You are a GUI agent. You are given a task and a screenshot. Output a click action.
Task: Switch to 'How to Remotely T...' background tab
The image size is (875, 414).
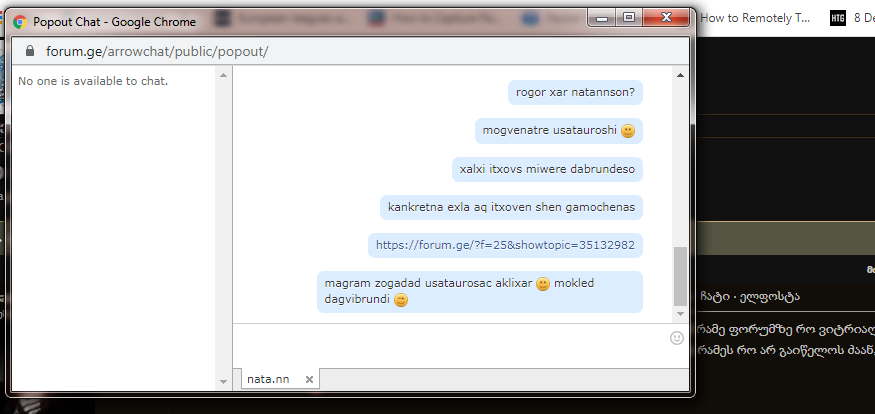755,18
